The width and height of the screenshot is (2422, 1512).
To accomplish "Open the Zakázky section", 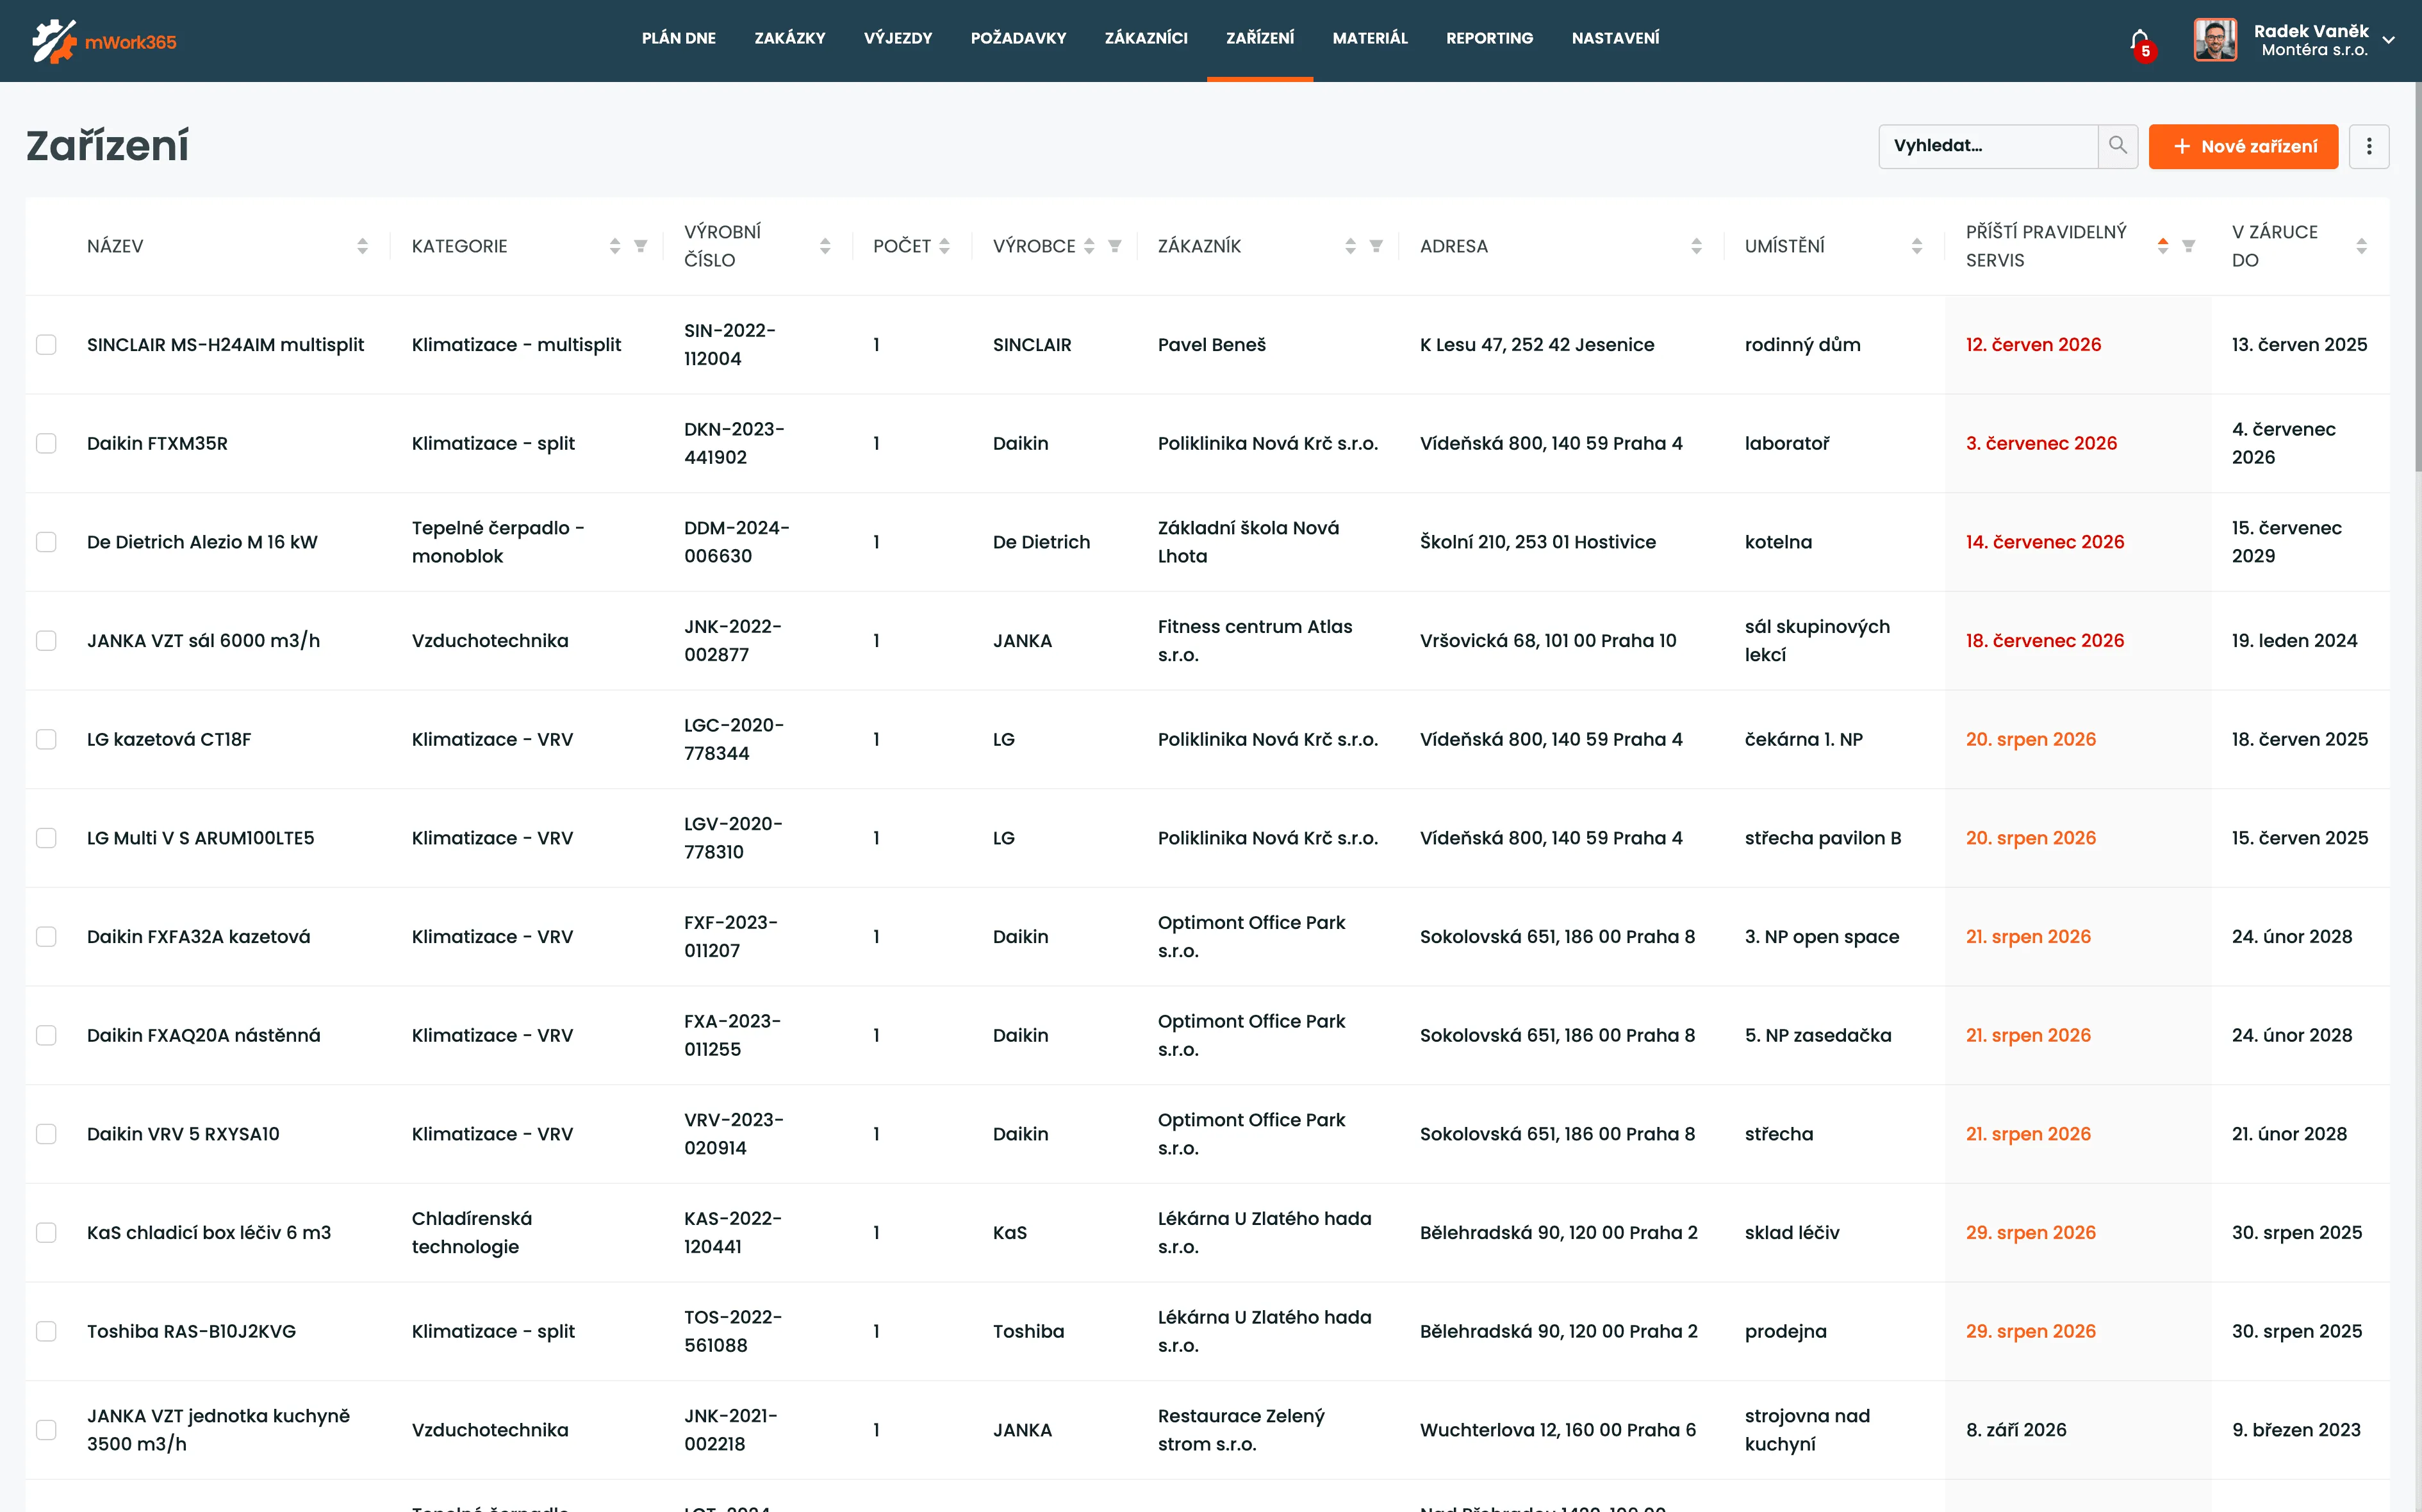I will (x=790, y=38).
